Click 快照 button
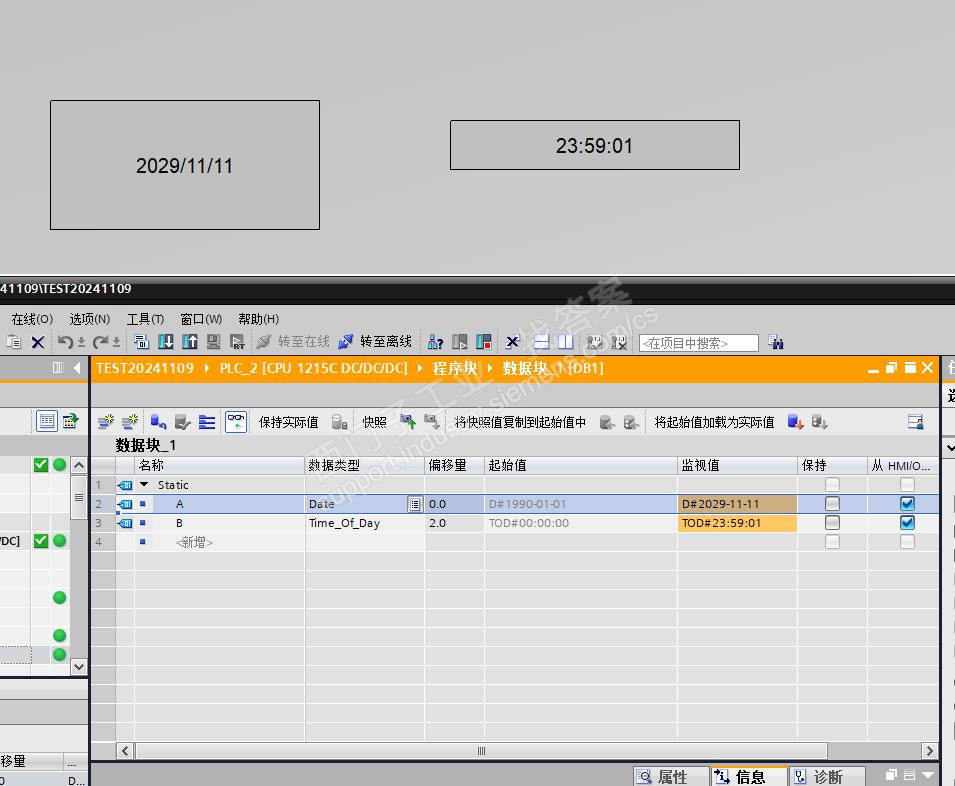Screen dimensions: 955x786 coord(375,422)
